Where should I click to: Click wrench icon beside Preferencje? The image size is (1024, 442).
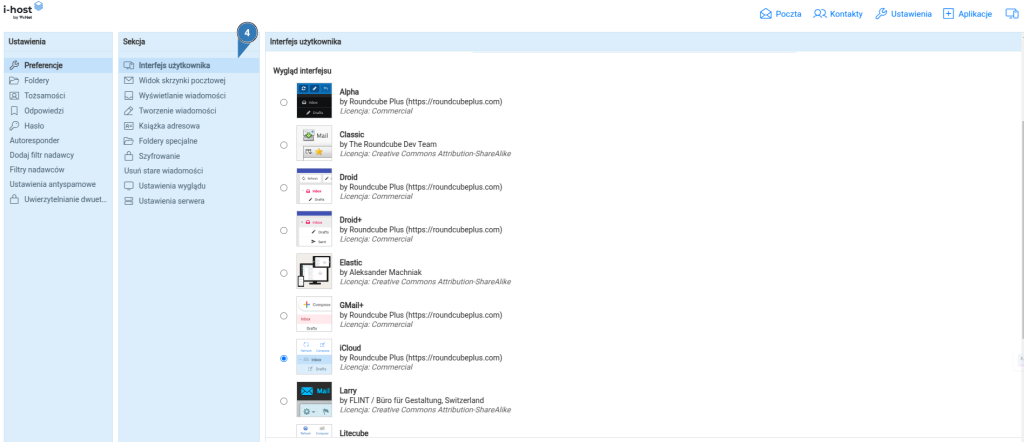point(14,65)
